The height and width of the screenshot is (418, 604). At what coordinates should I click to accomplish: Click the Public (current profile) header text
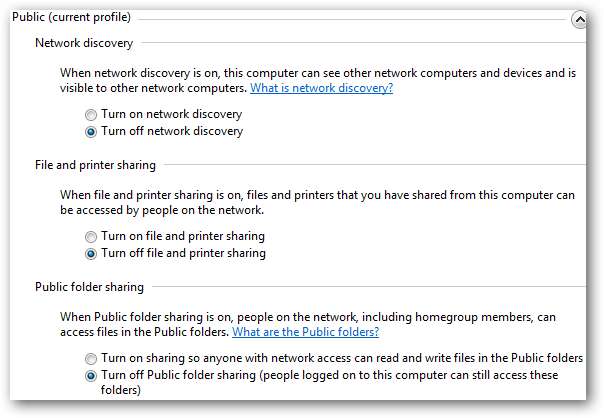click(x=71, y=17)
